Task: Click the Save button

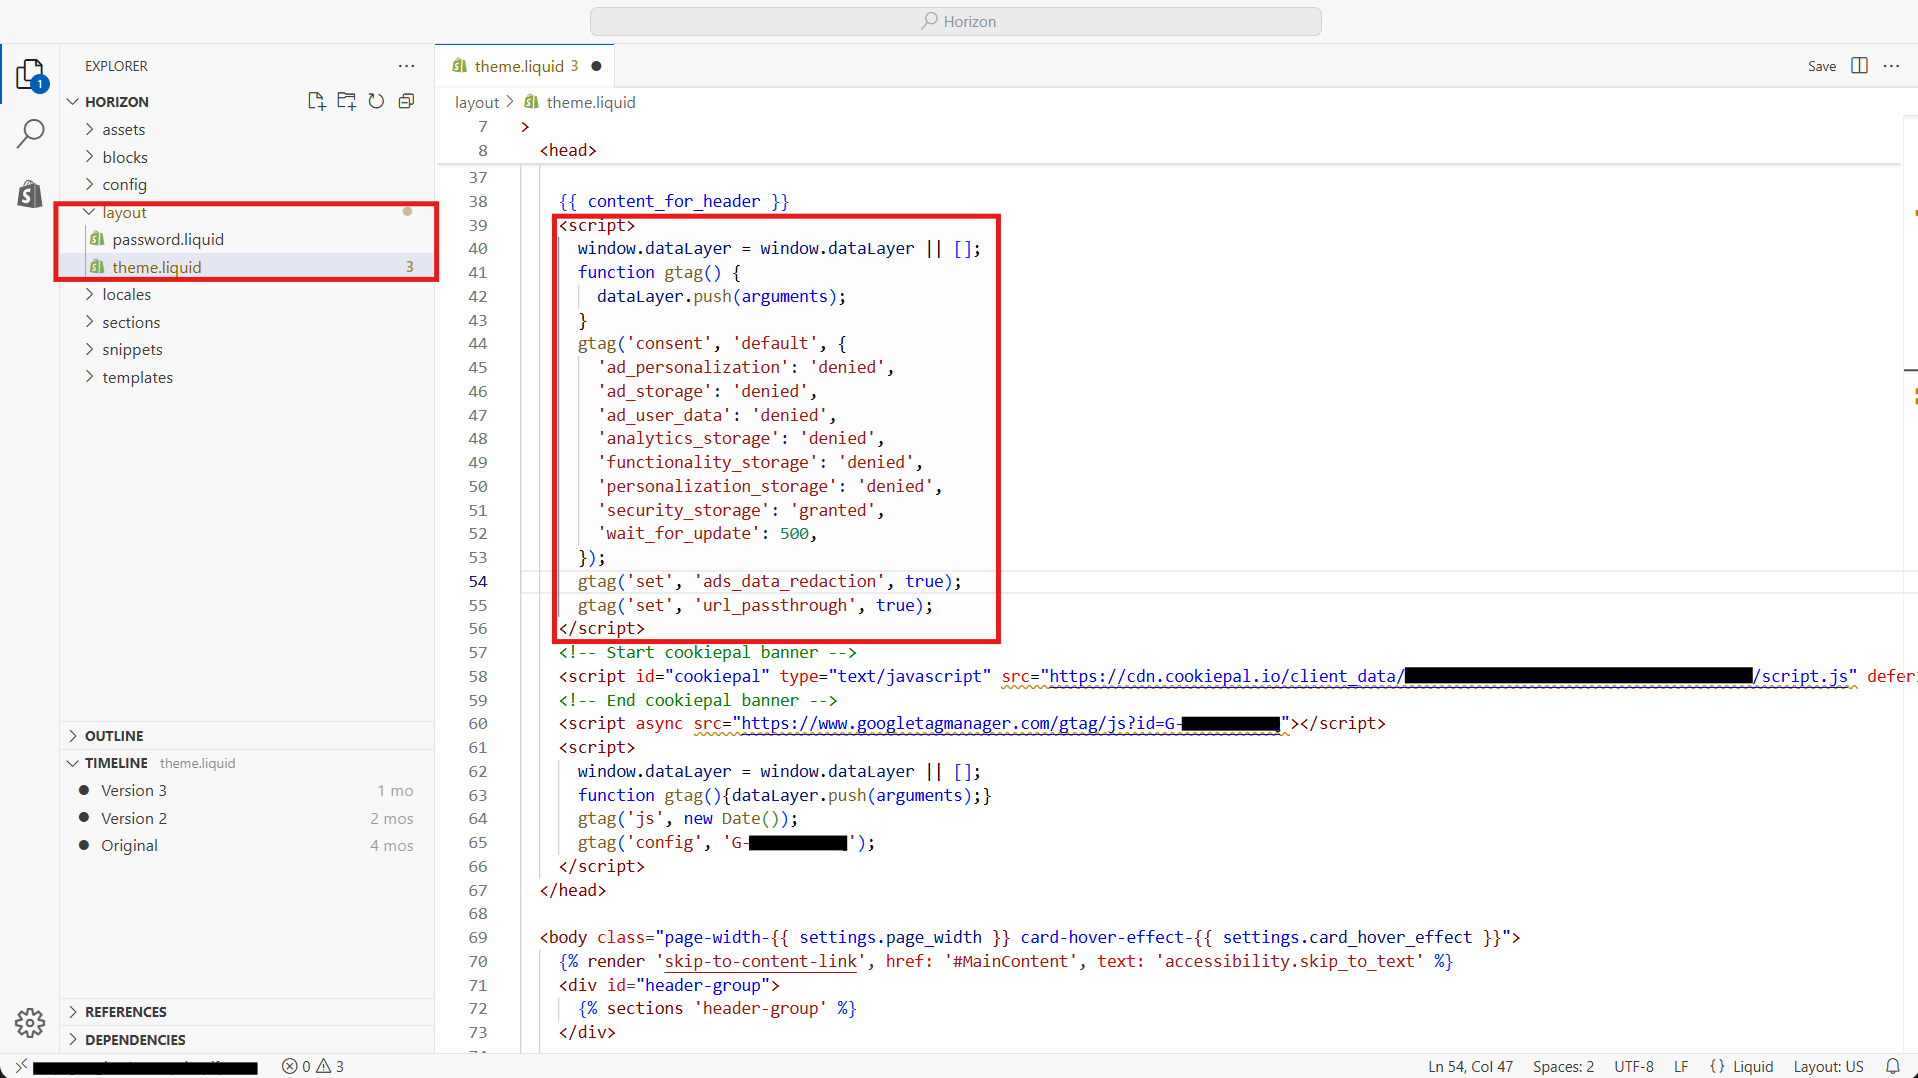Action: point(1822,66)
